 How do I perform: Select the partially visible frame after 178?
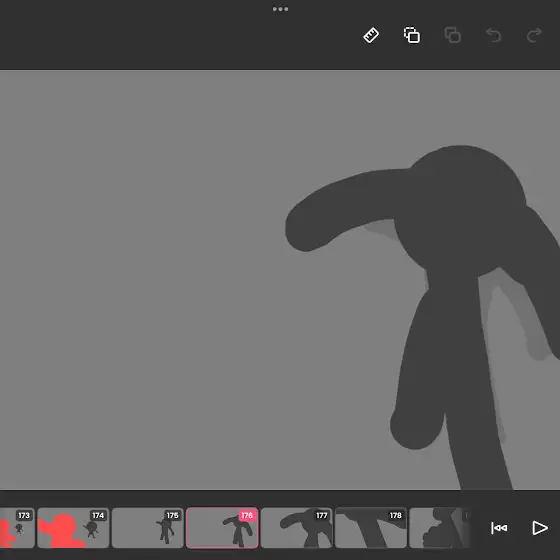[x=439, y=528]
